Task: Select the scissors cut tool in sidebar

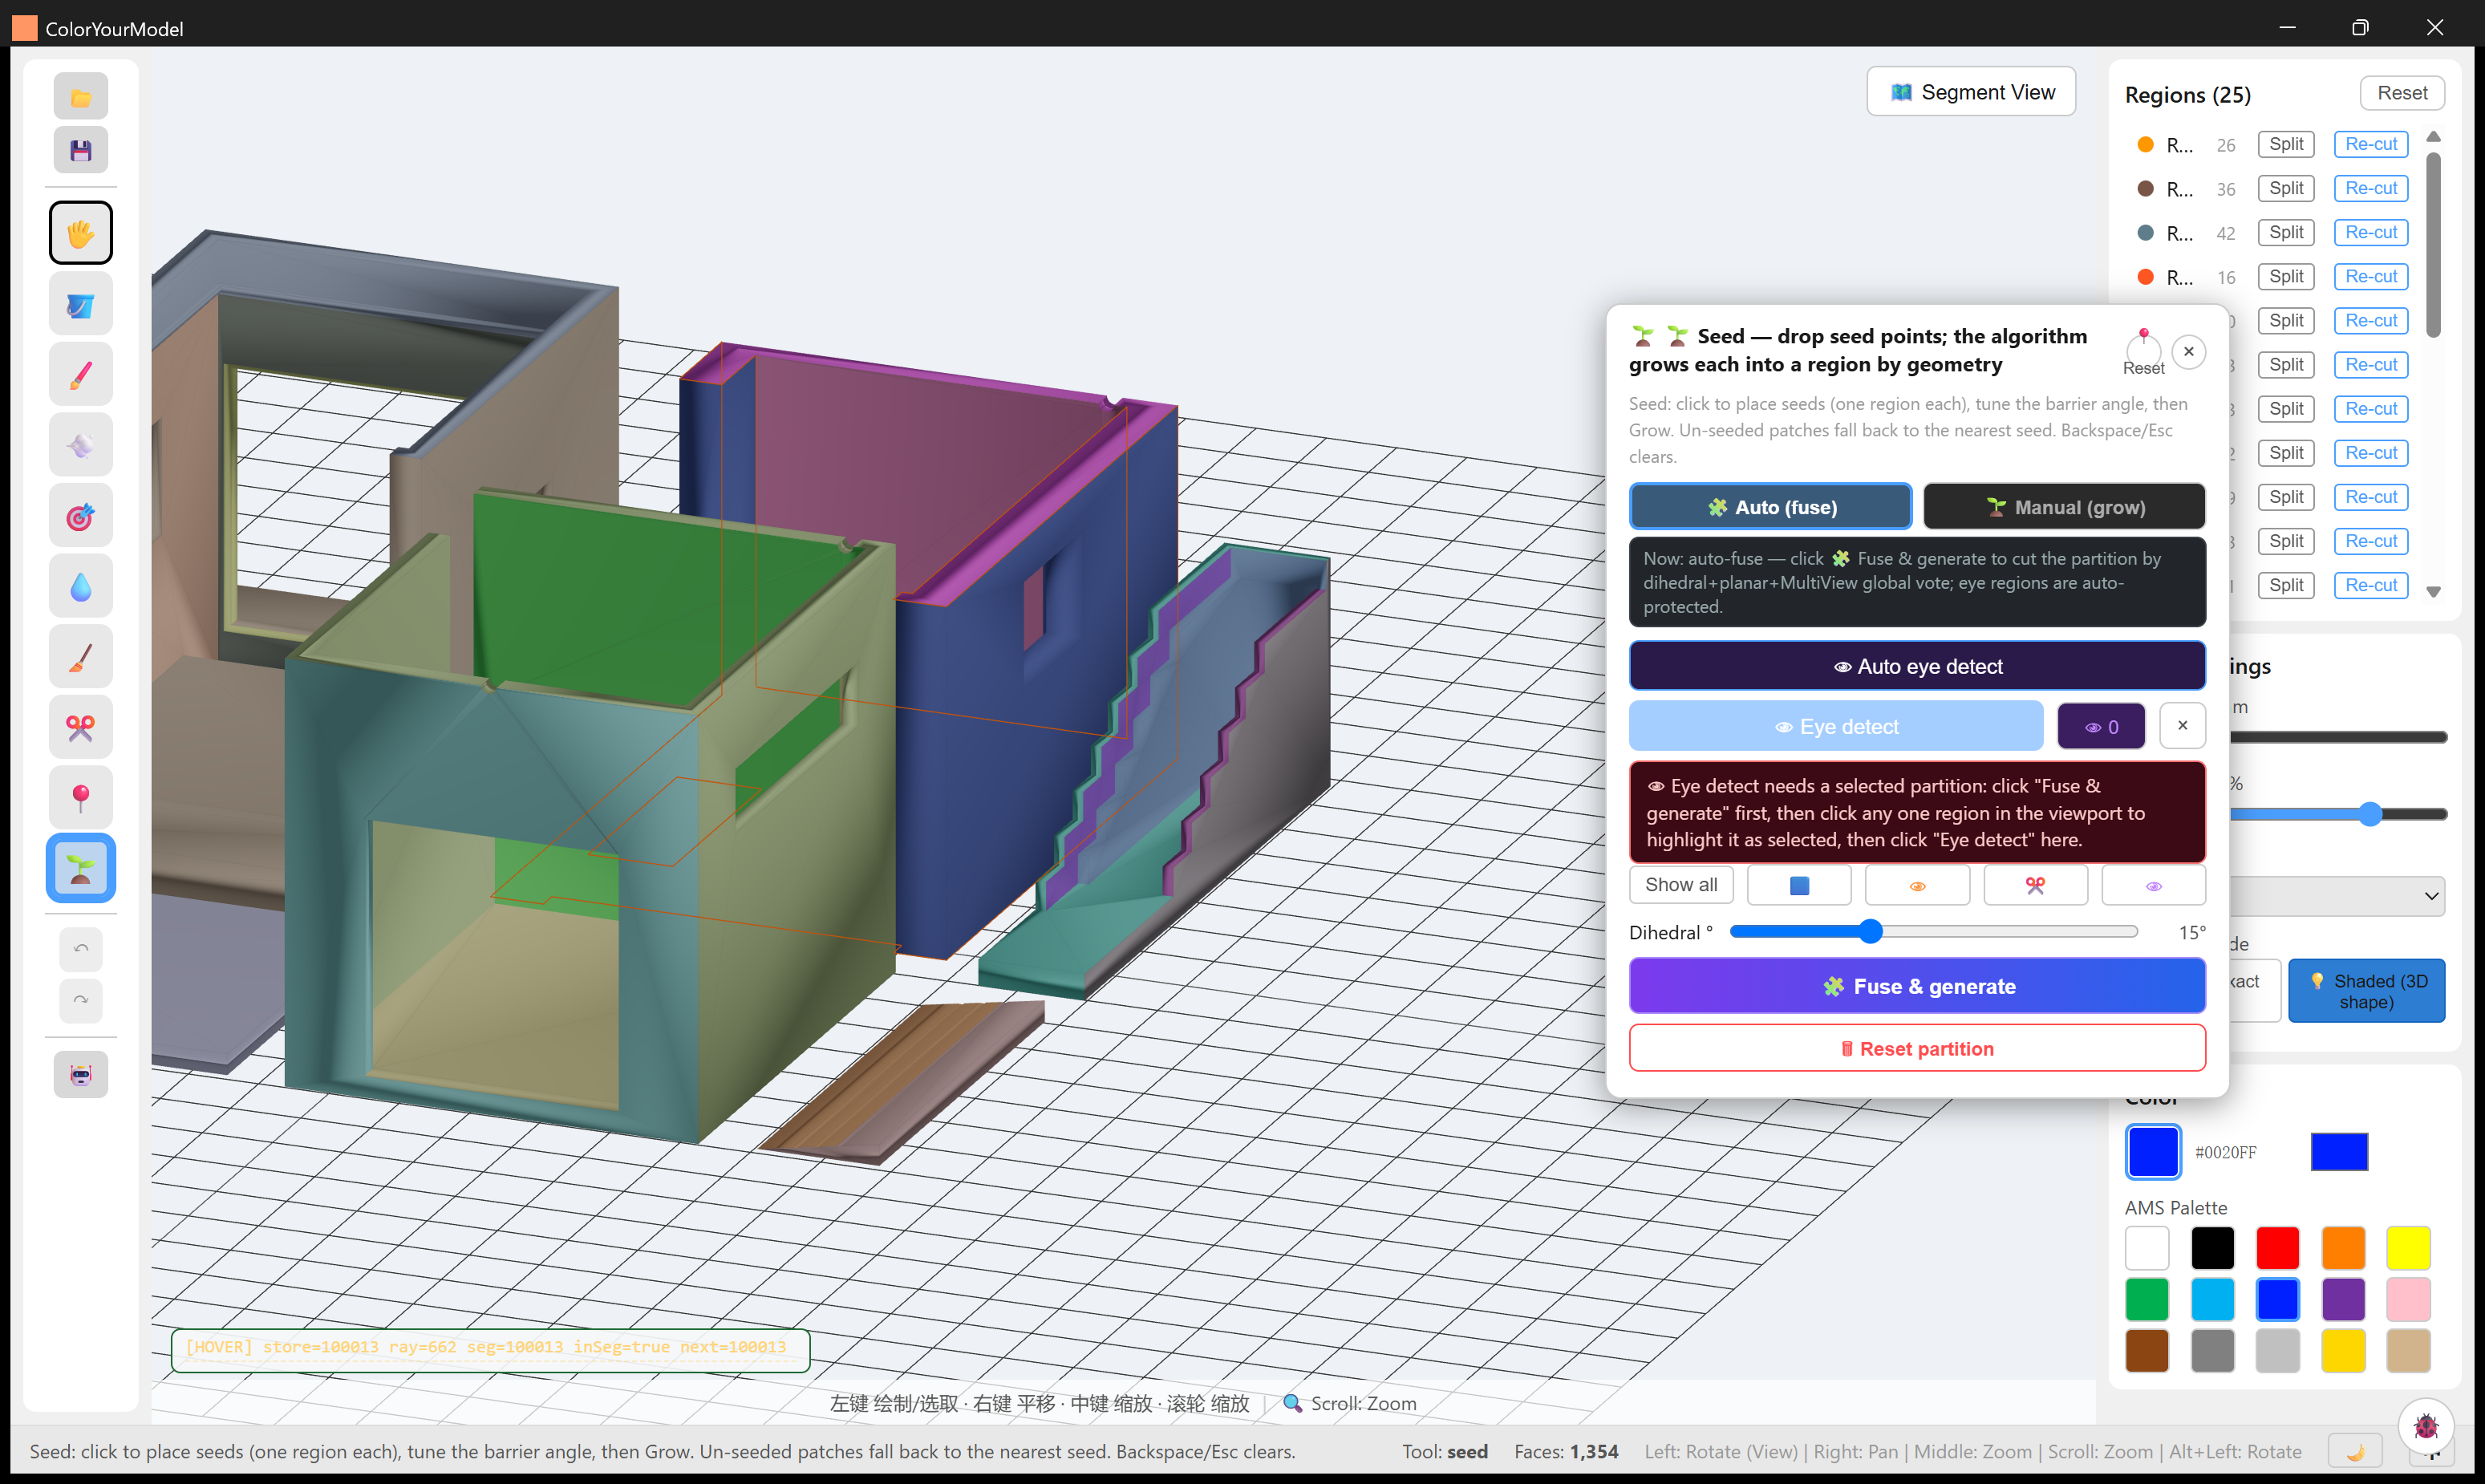Action: click(x=81, y=727)
